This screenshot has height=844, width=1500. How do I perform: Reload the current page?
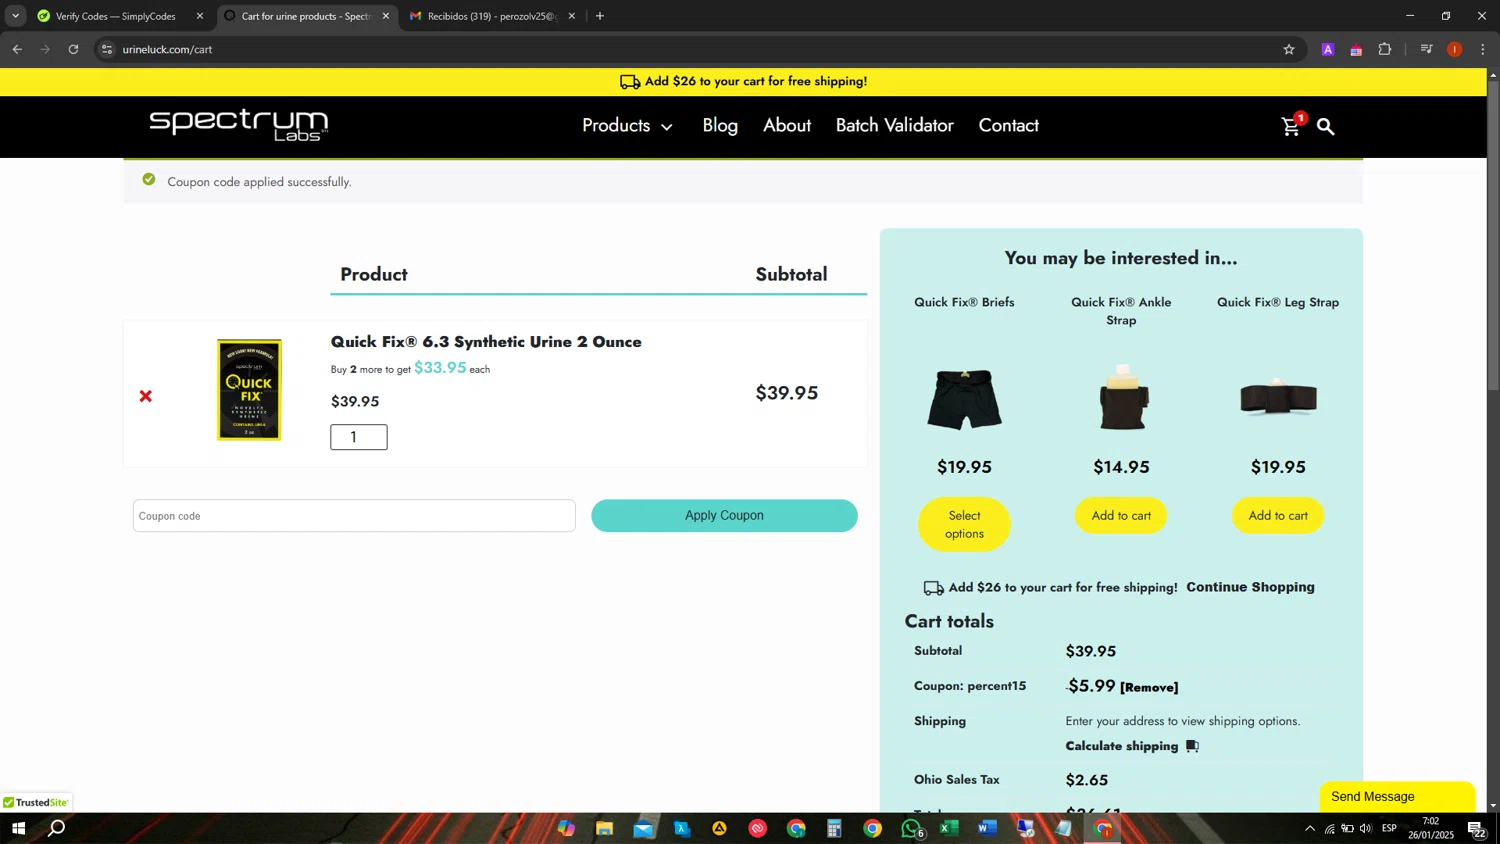coord(73,49)
